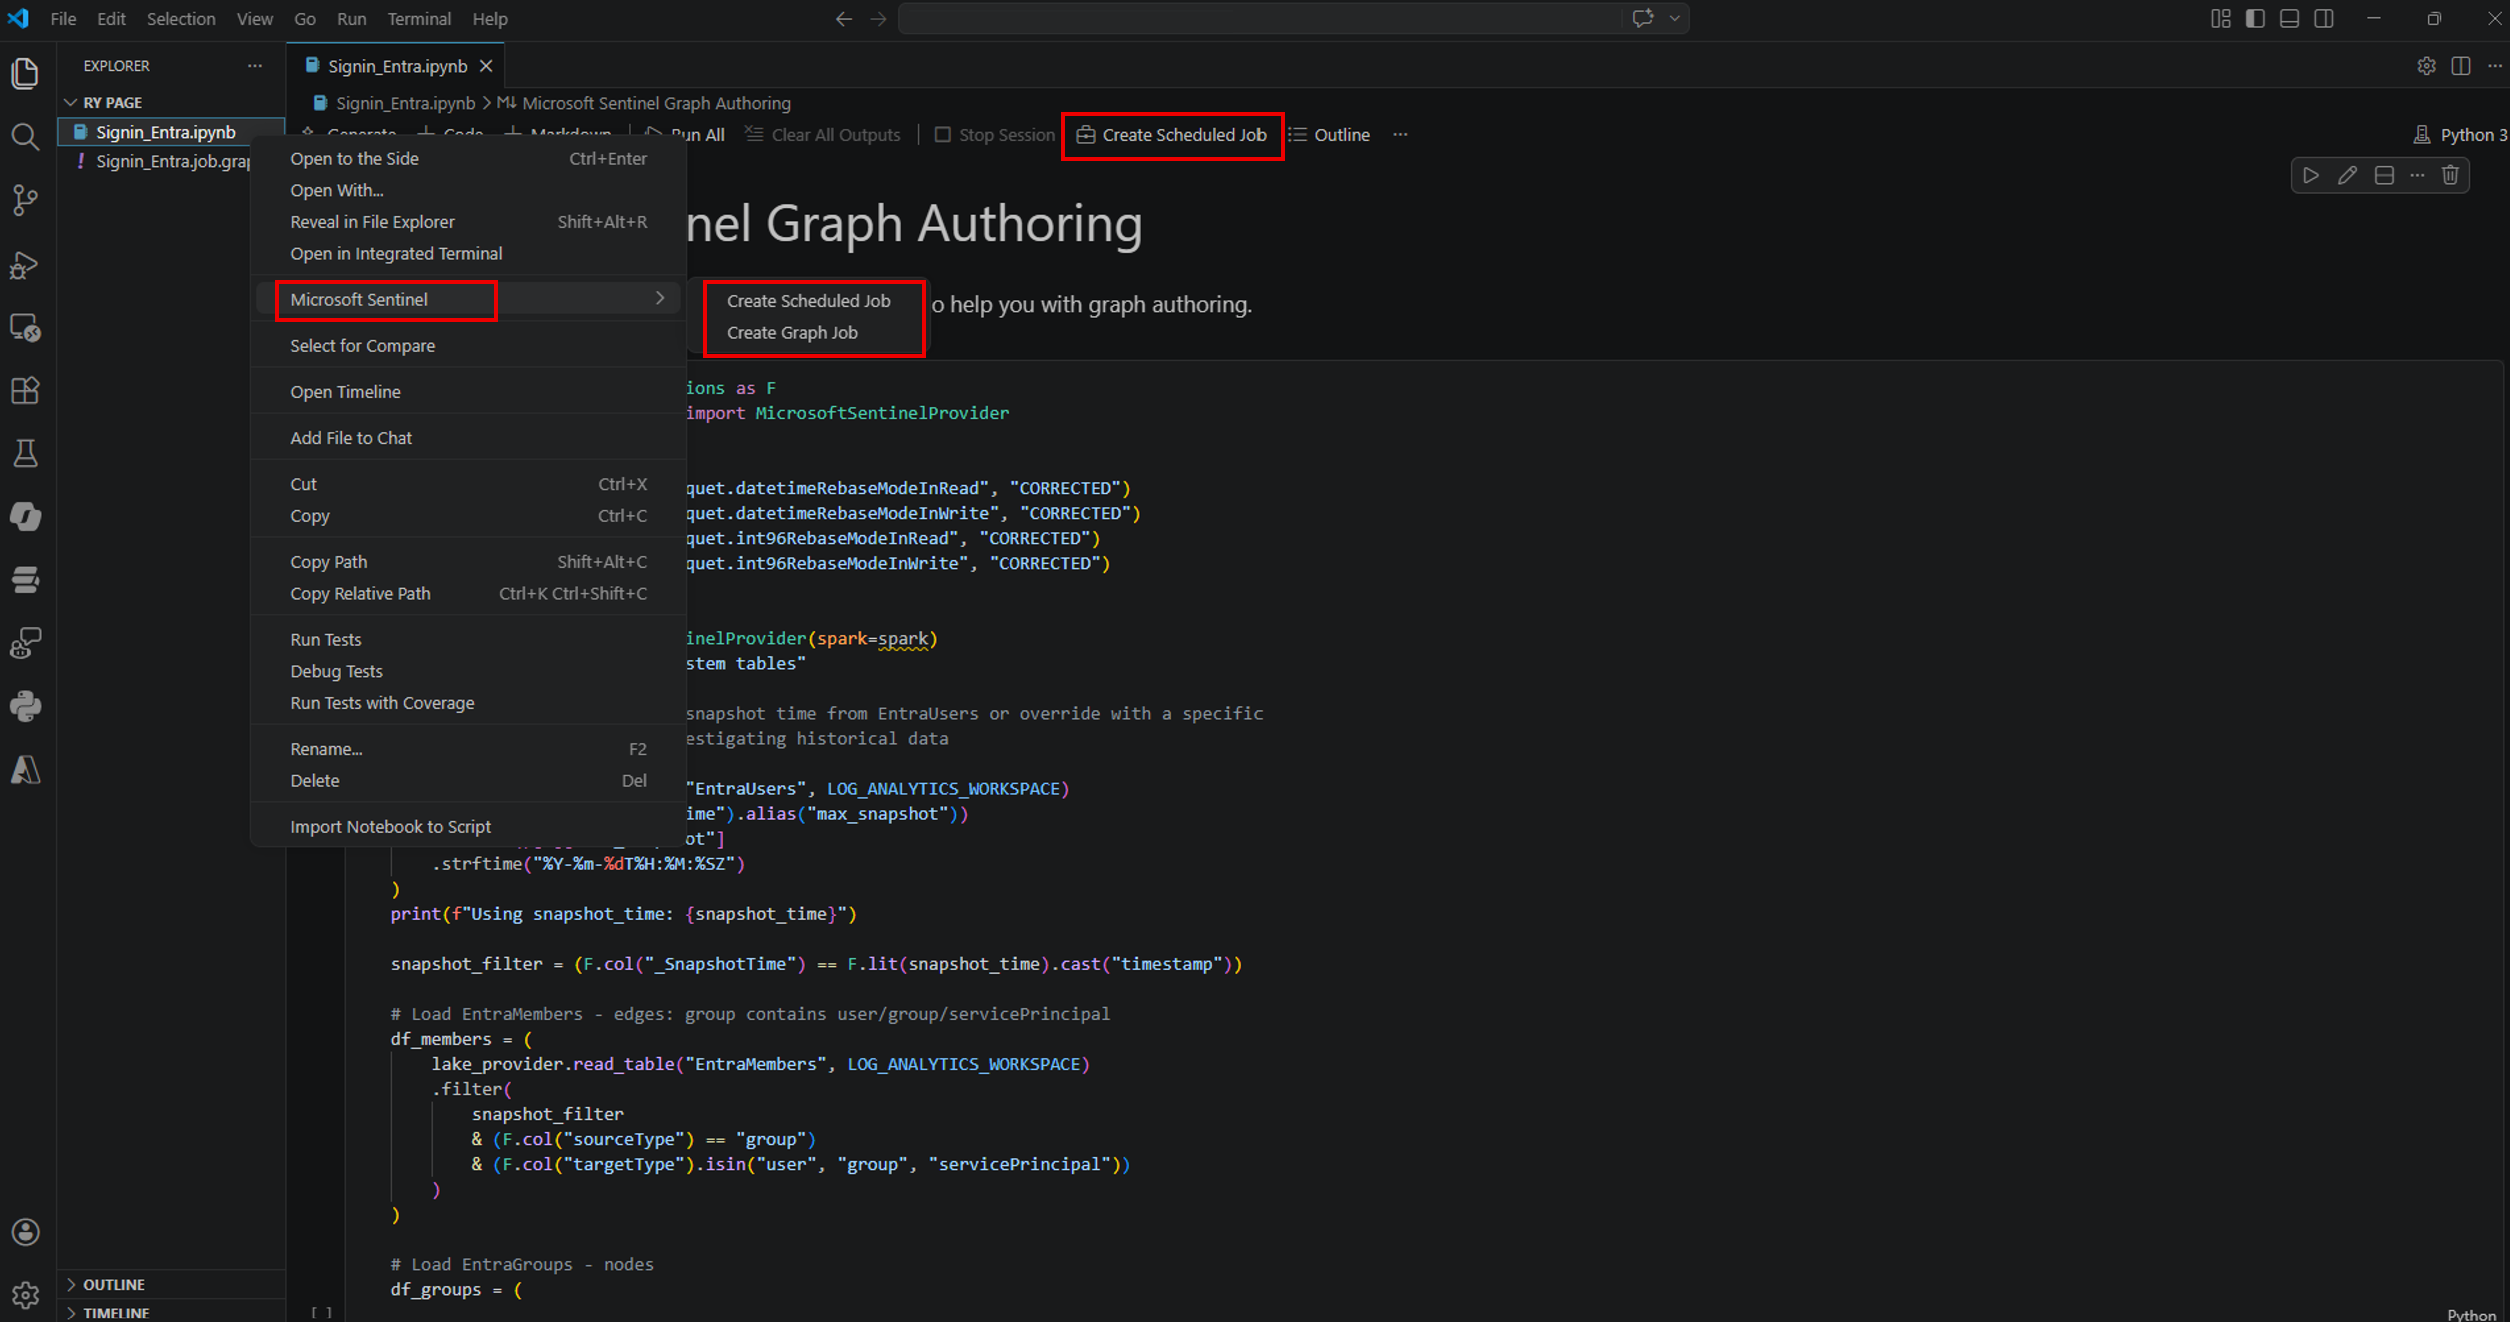Select Create Graph Job submenu entry
Viewport: 2510px width, 1322px height.
click(x=792, y=333)
